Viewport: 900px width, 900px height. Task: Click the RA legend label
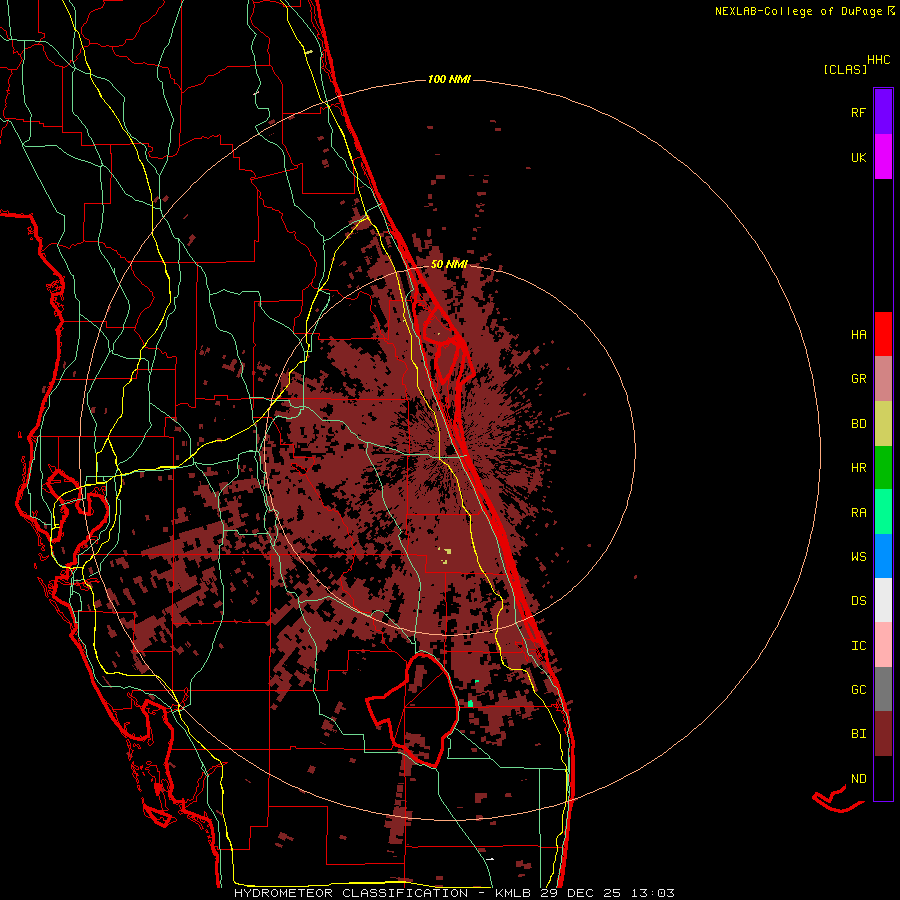pos(859,513)
